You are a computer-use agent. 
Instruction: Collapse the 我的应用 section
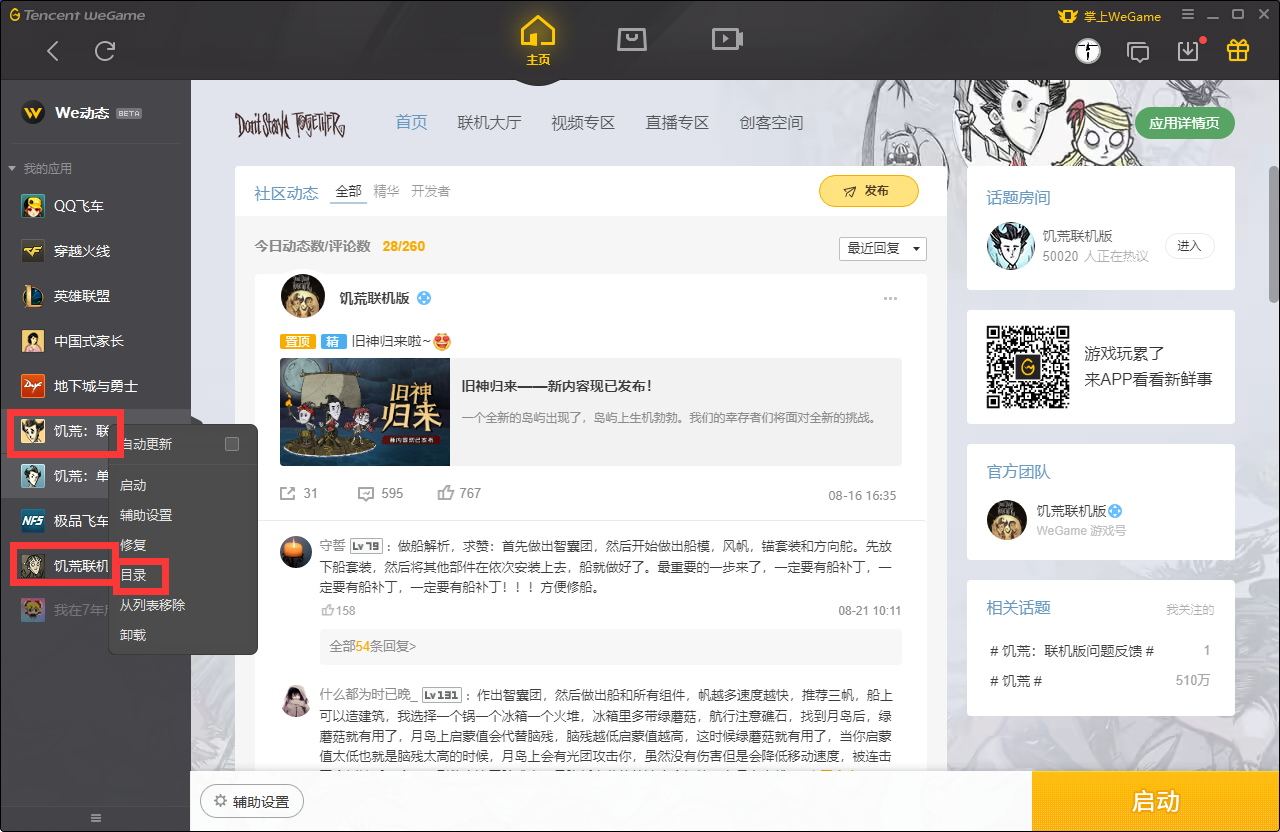[40, 168]
